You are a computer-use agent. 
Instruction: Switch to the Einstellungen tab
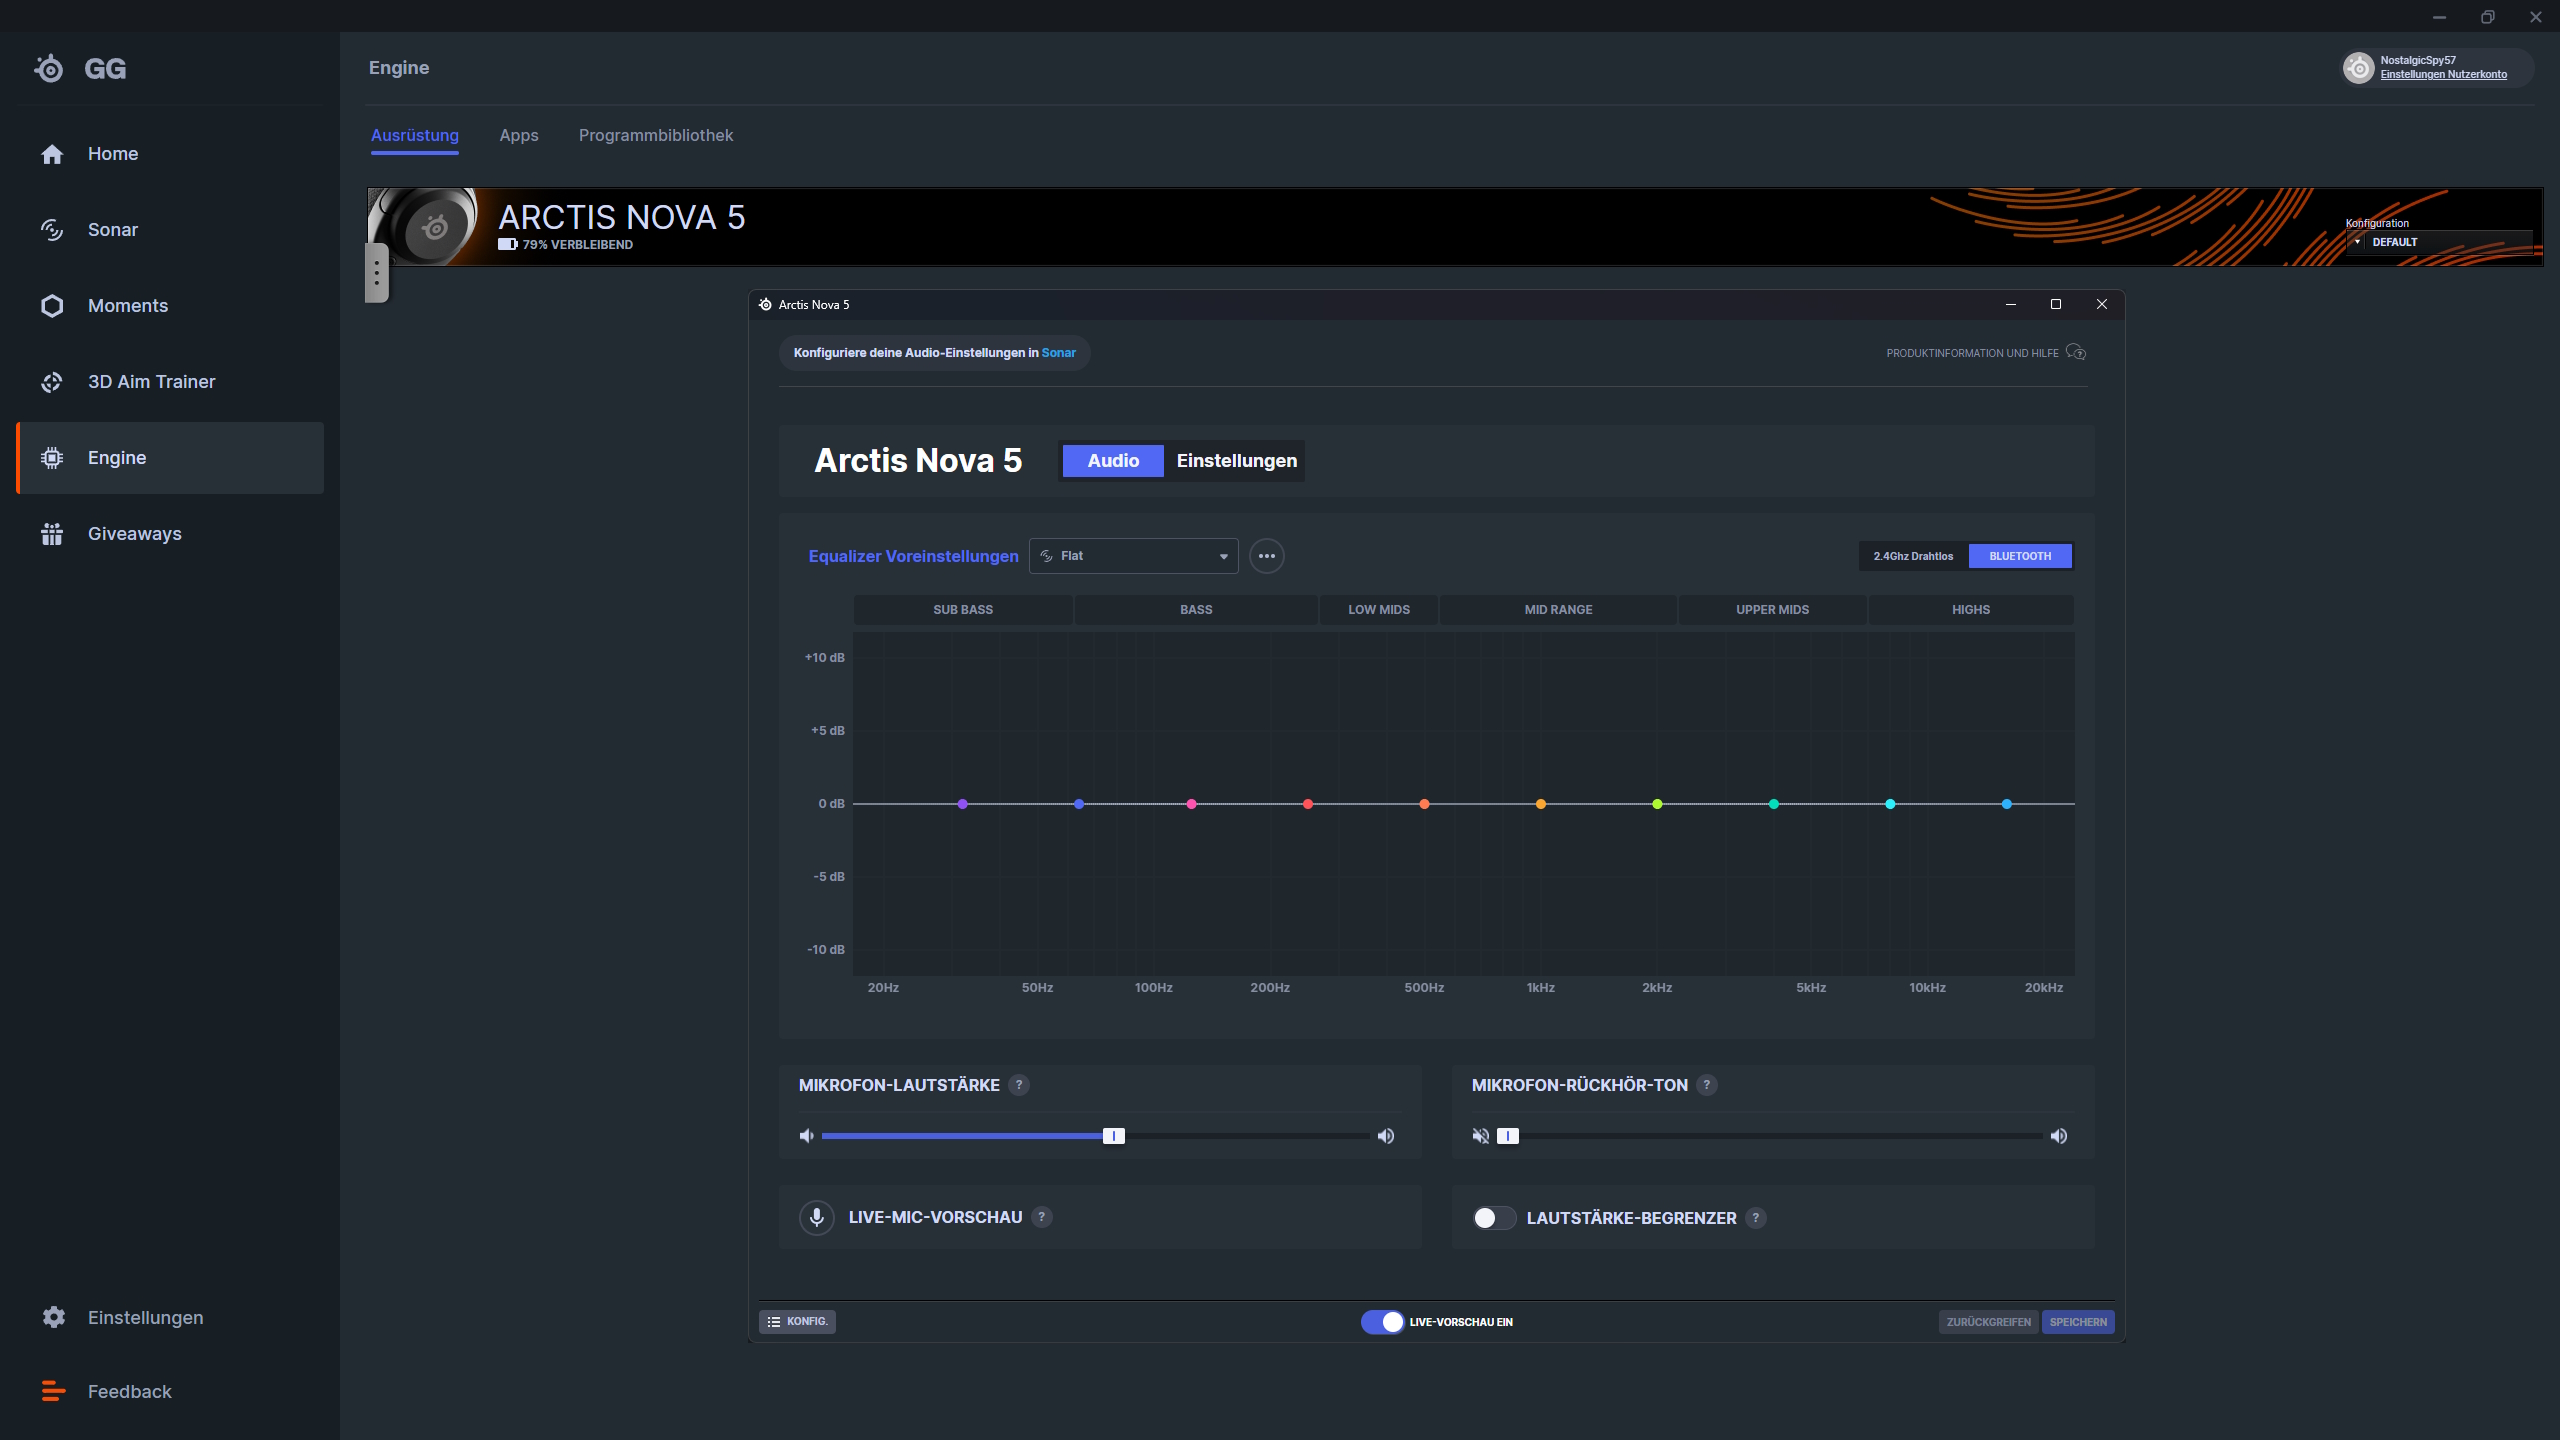(x=1236, y=461)
